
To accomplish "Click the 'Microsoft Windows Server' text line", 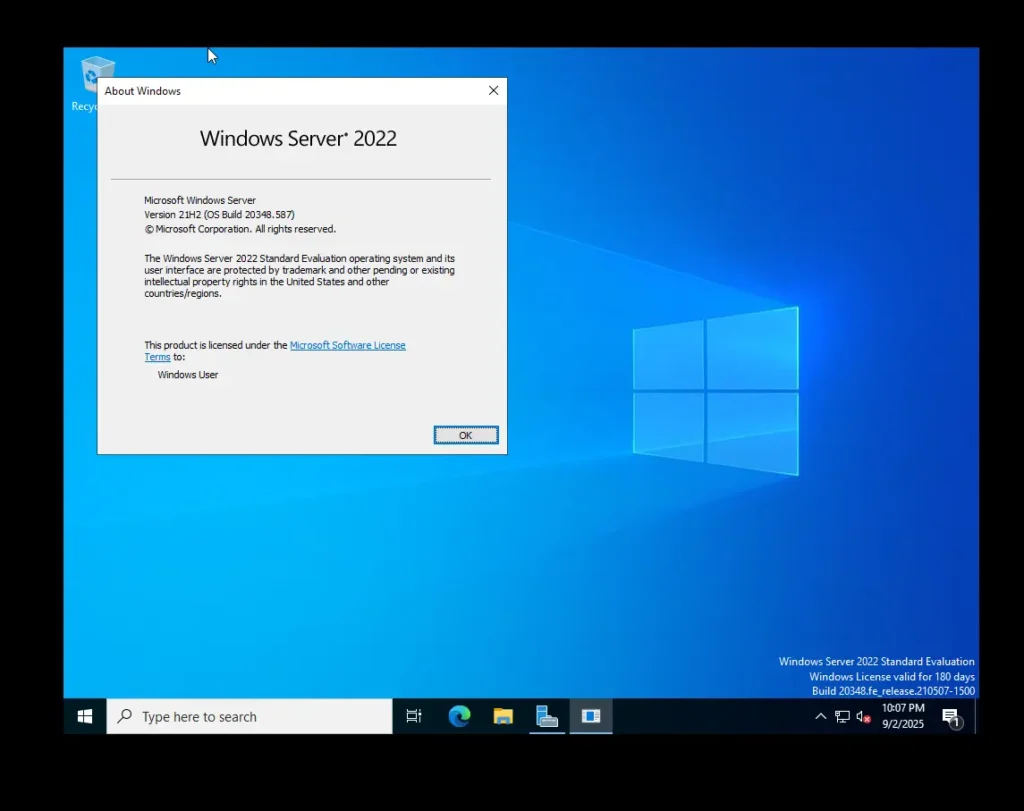I will (200, 200).
